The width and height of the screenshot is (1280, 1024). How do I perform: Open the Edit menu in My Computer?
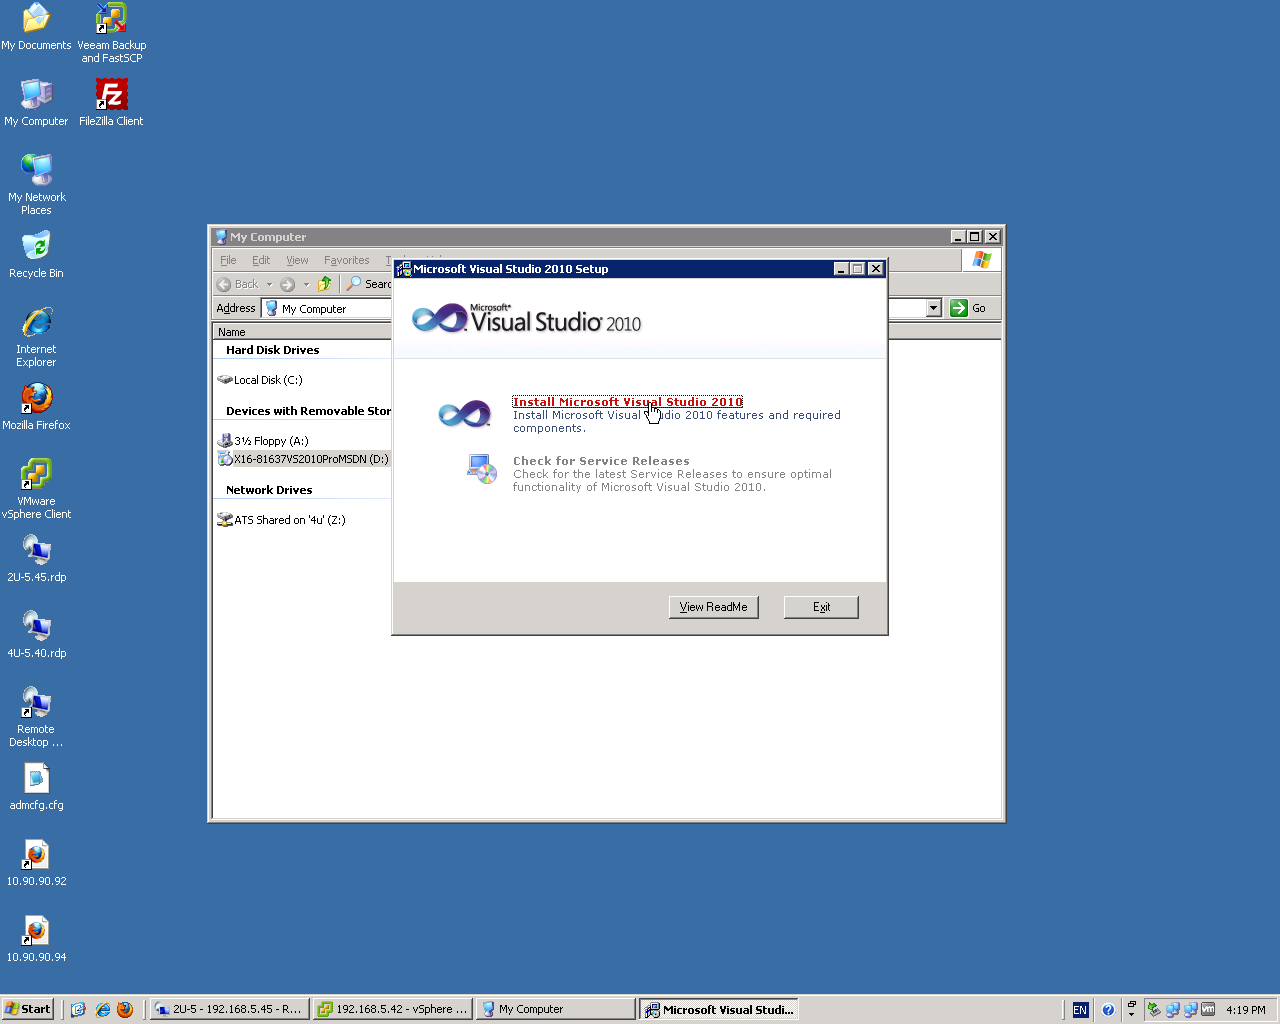point(261,260)
